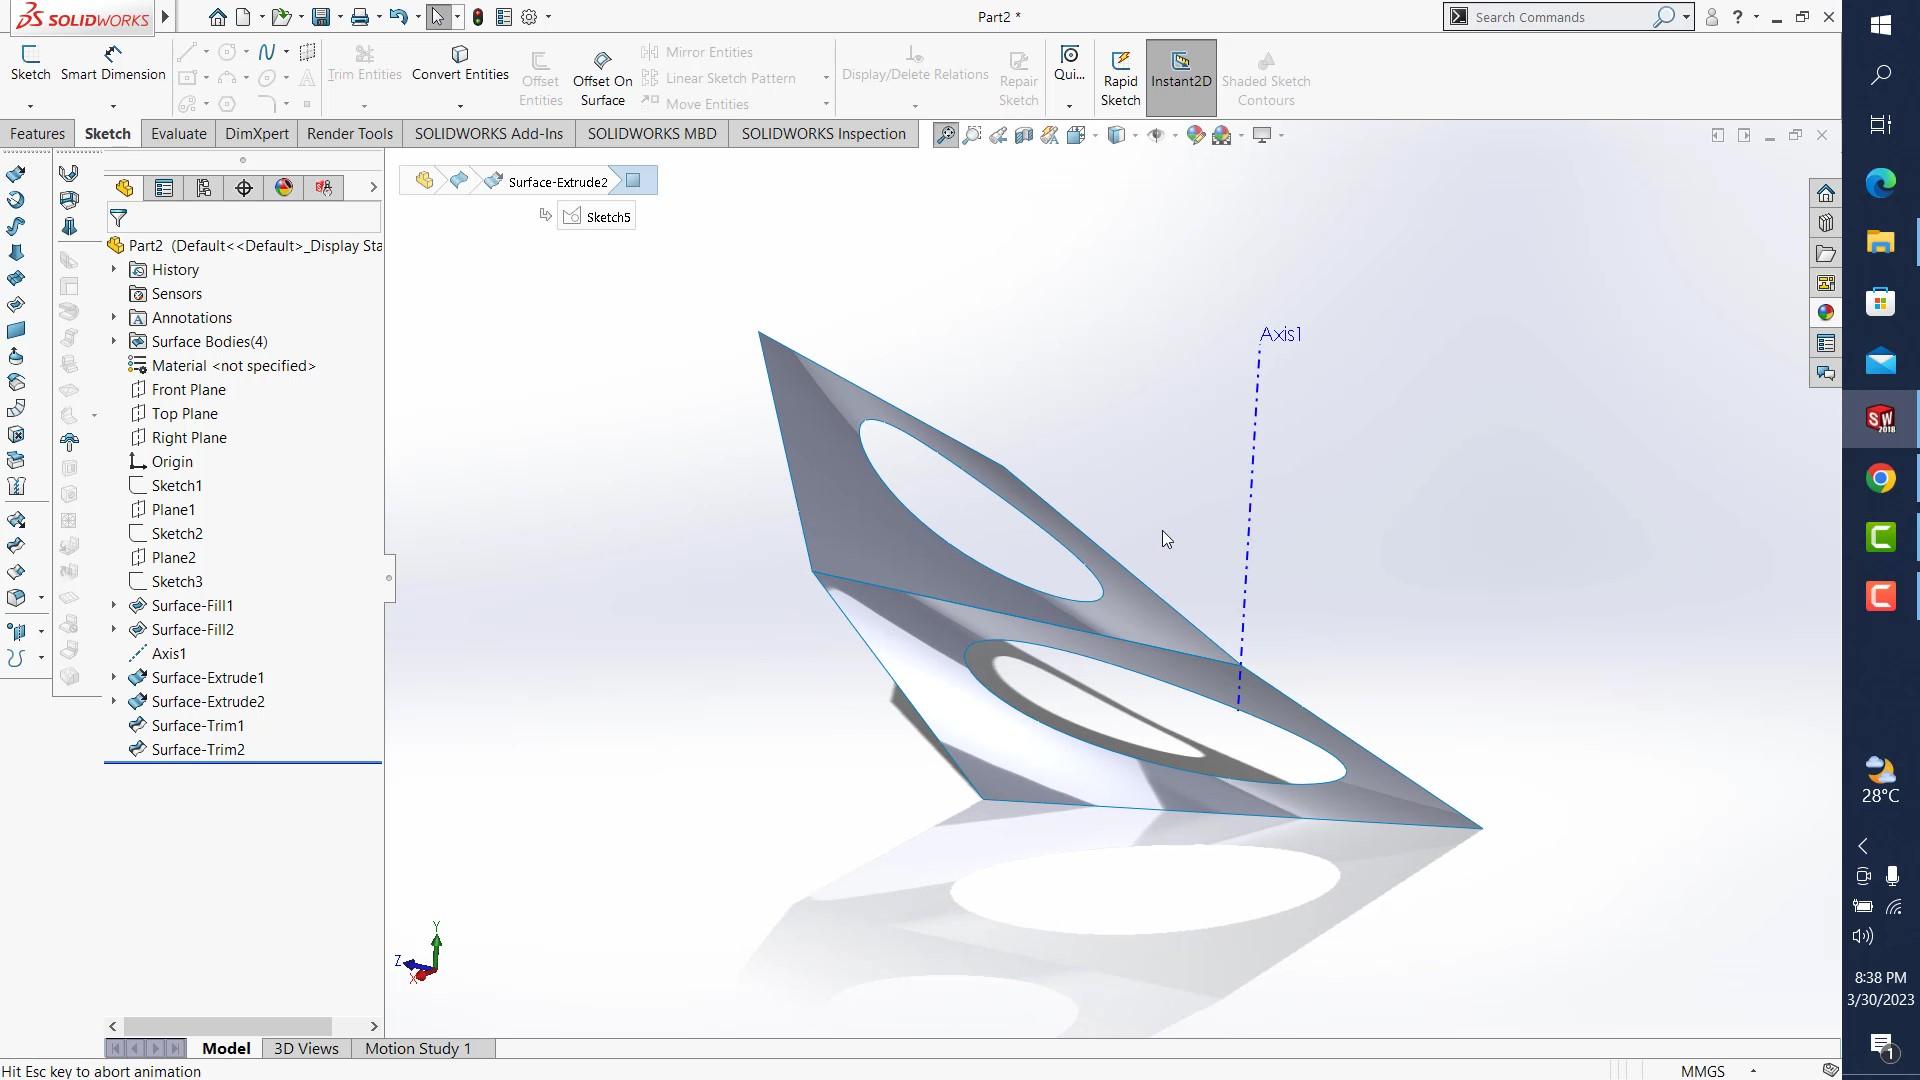
Task: Expand the Surface Bodies(4) folder
Action: [x=114, y=342]
